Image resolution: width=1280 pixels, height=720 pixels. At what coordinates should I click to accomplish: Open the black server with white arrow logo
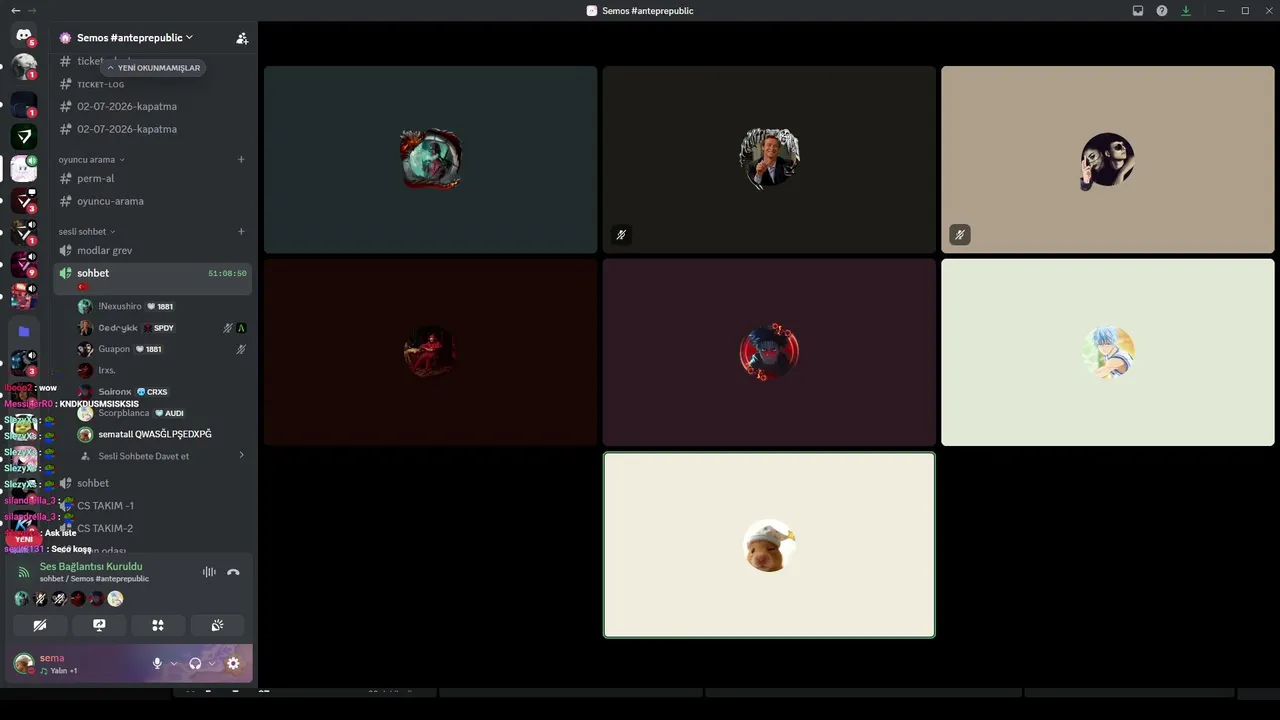pos(24,136)
